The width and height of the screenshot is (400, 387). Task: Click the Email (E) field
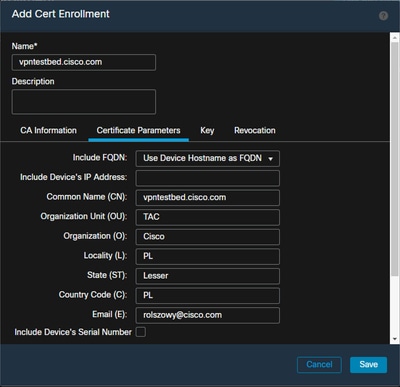(x=208, y=315)
